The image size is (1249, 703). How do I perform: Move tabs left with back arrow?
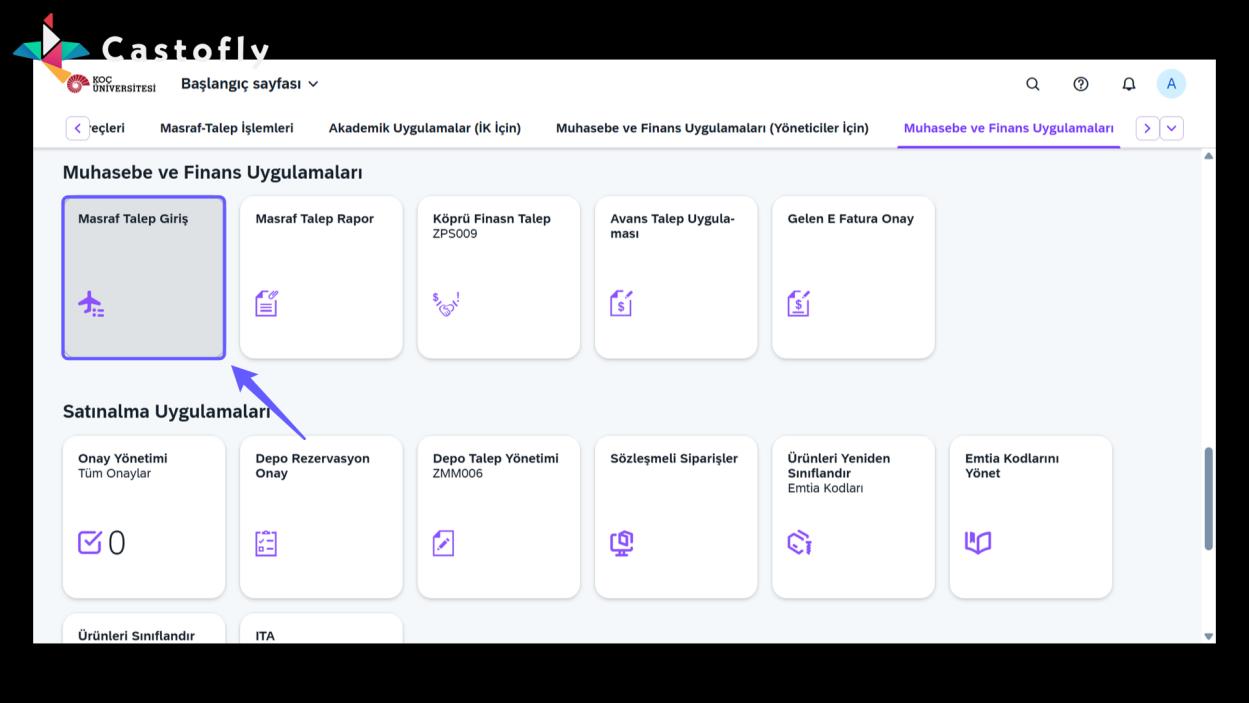77,128
